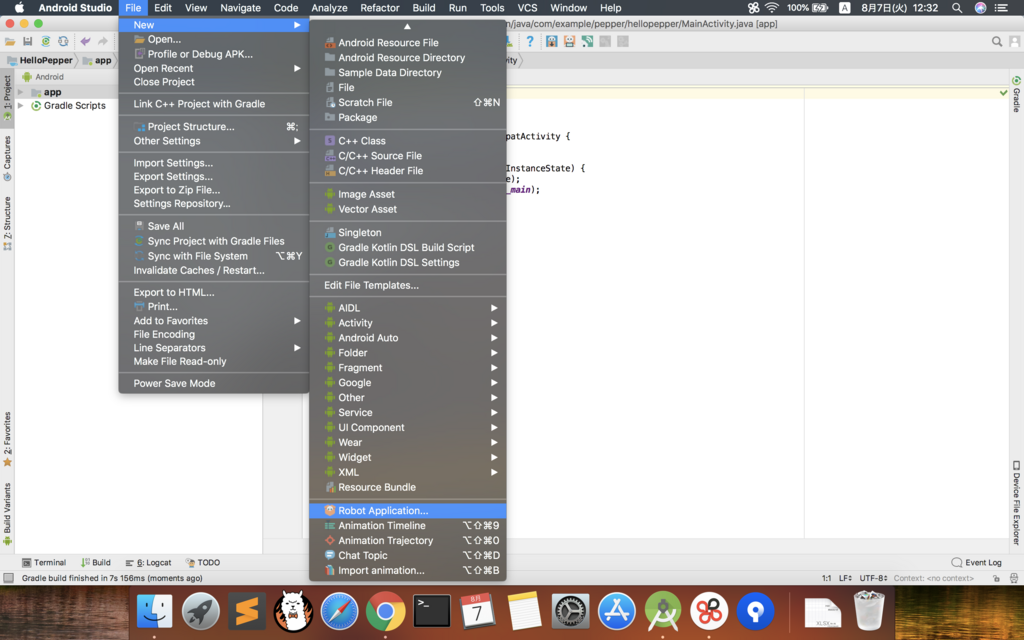Viewport: 1024px width, 640px height.
Task: Launch Android Studio dock icon
Action: coord(662,611)
